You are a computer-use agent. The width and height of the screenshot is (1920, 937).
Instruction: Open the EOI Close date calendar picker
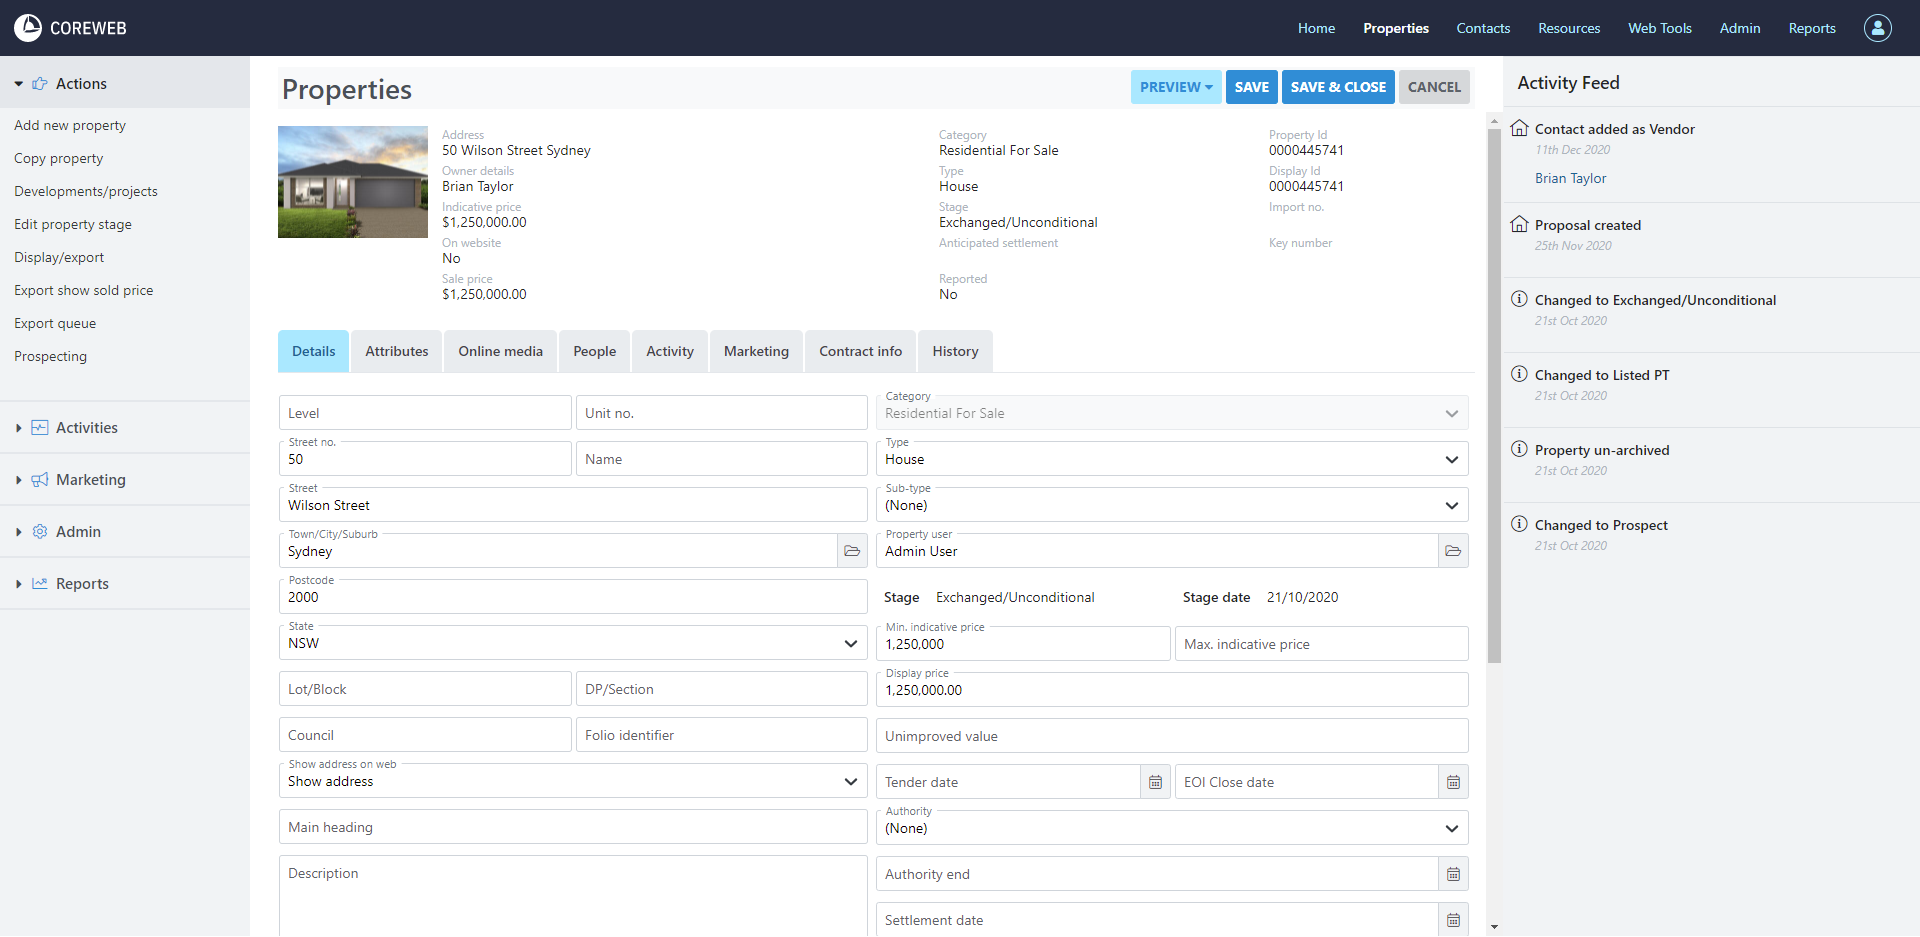tap(1453, 782)
